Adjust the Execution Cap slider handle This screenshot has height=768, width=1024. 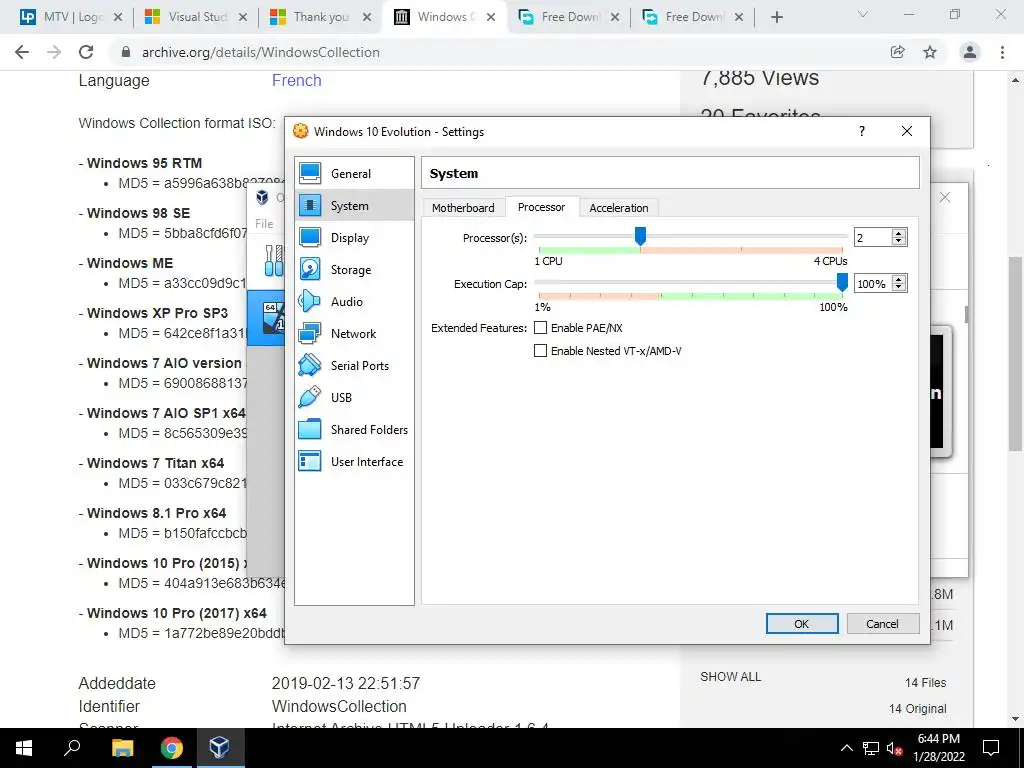(842, 282)
